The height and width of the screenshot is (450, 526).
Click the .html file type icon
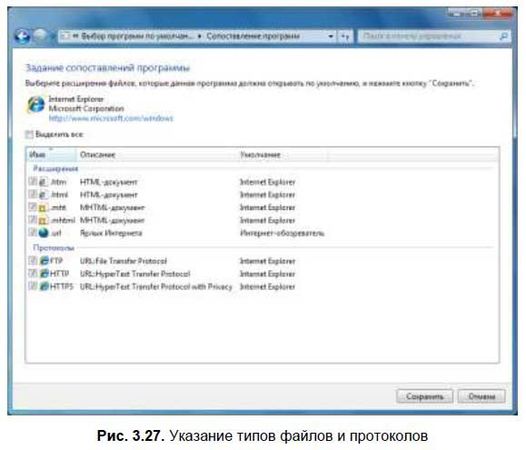click(x=43, y=195)
